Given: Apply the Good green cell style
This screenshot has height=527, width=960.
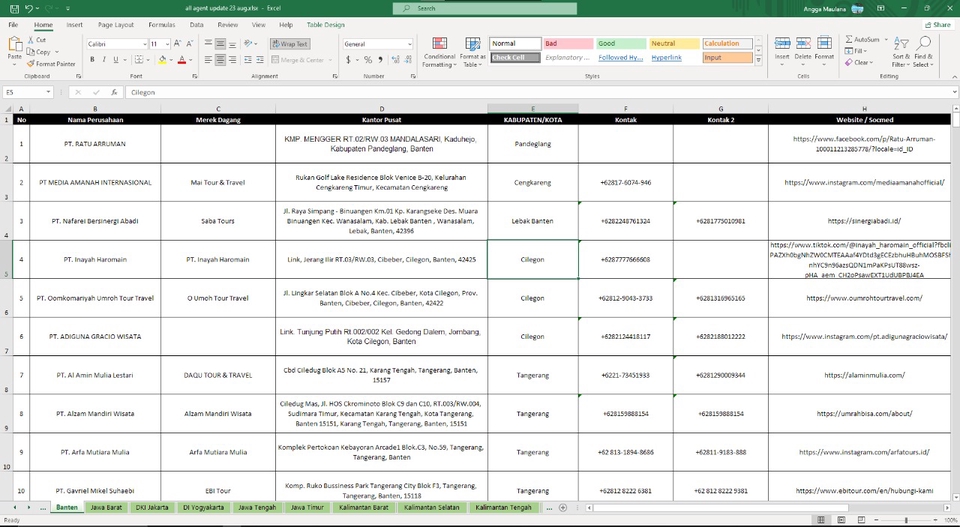Looking at the screenshot, I should [x=621, y=43].
